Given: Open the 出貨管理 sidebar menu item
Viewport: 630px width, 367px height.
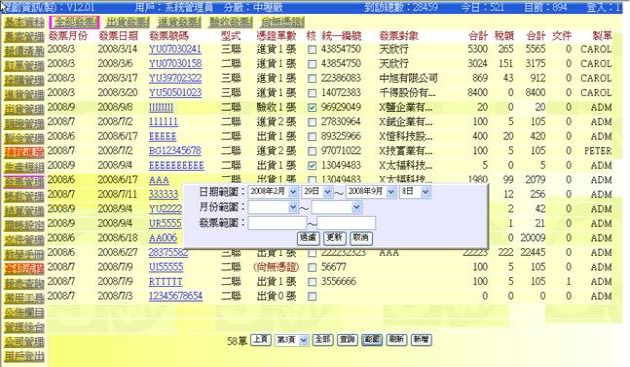Looking at the screenshot, I should coord(24,109).
